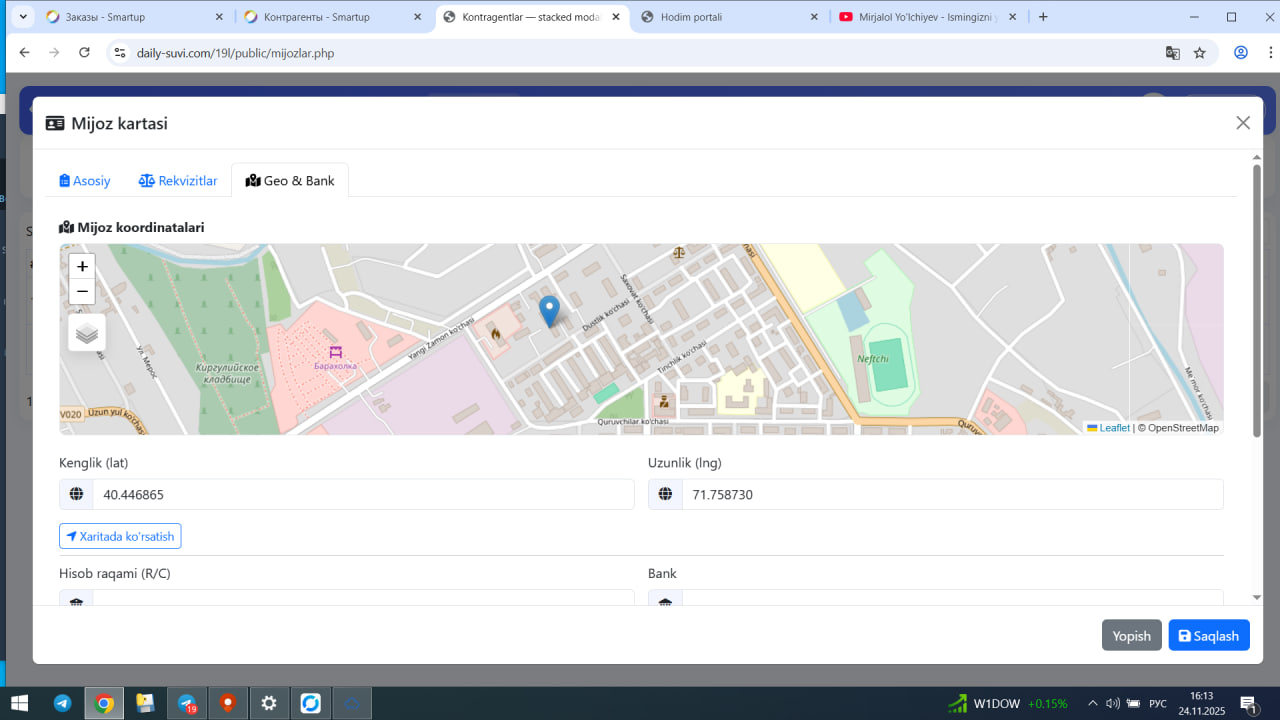Go back to the previous page

coord(25,53)
